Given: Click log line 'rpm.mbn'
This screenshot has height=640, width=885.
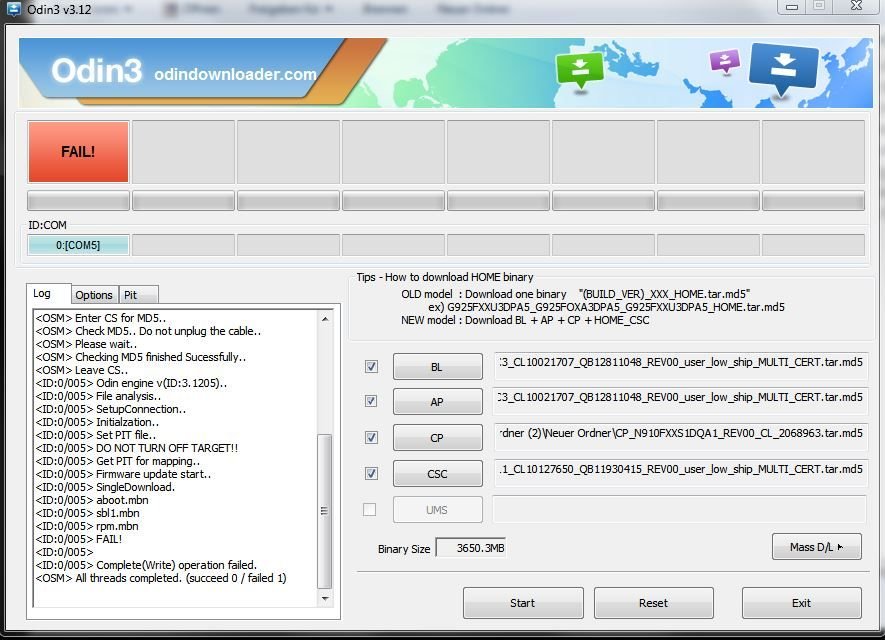Looking at the screenshot, I should [87, 526].
